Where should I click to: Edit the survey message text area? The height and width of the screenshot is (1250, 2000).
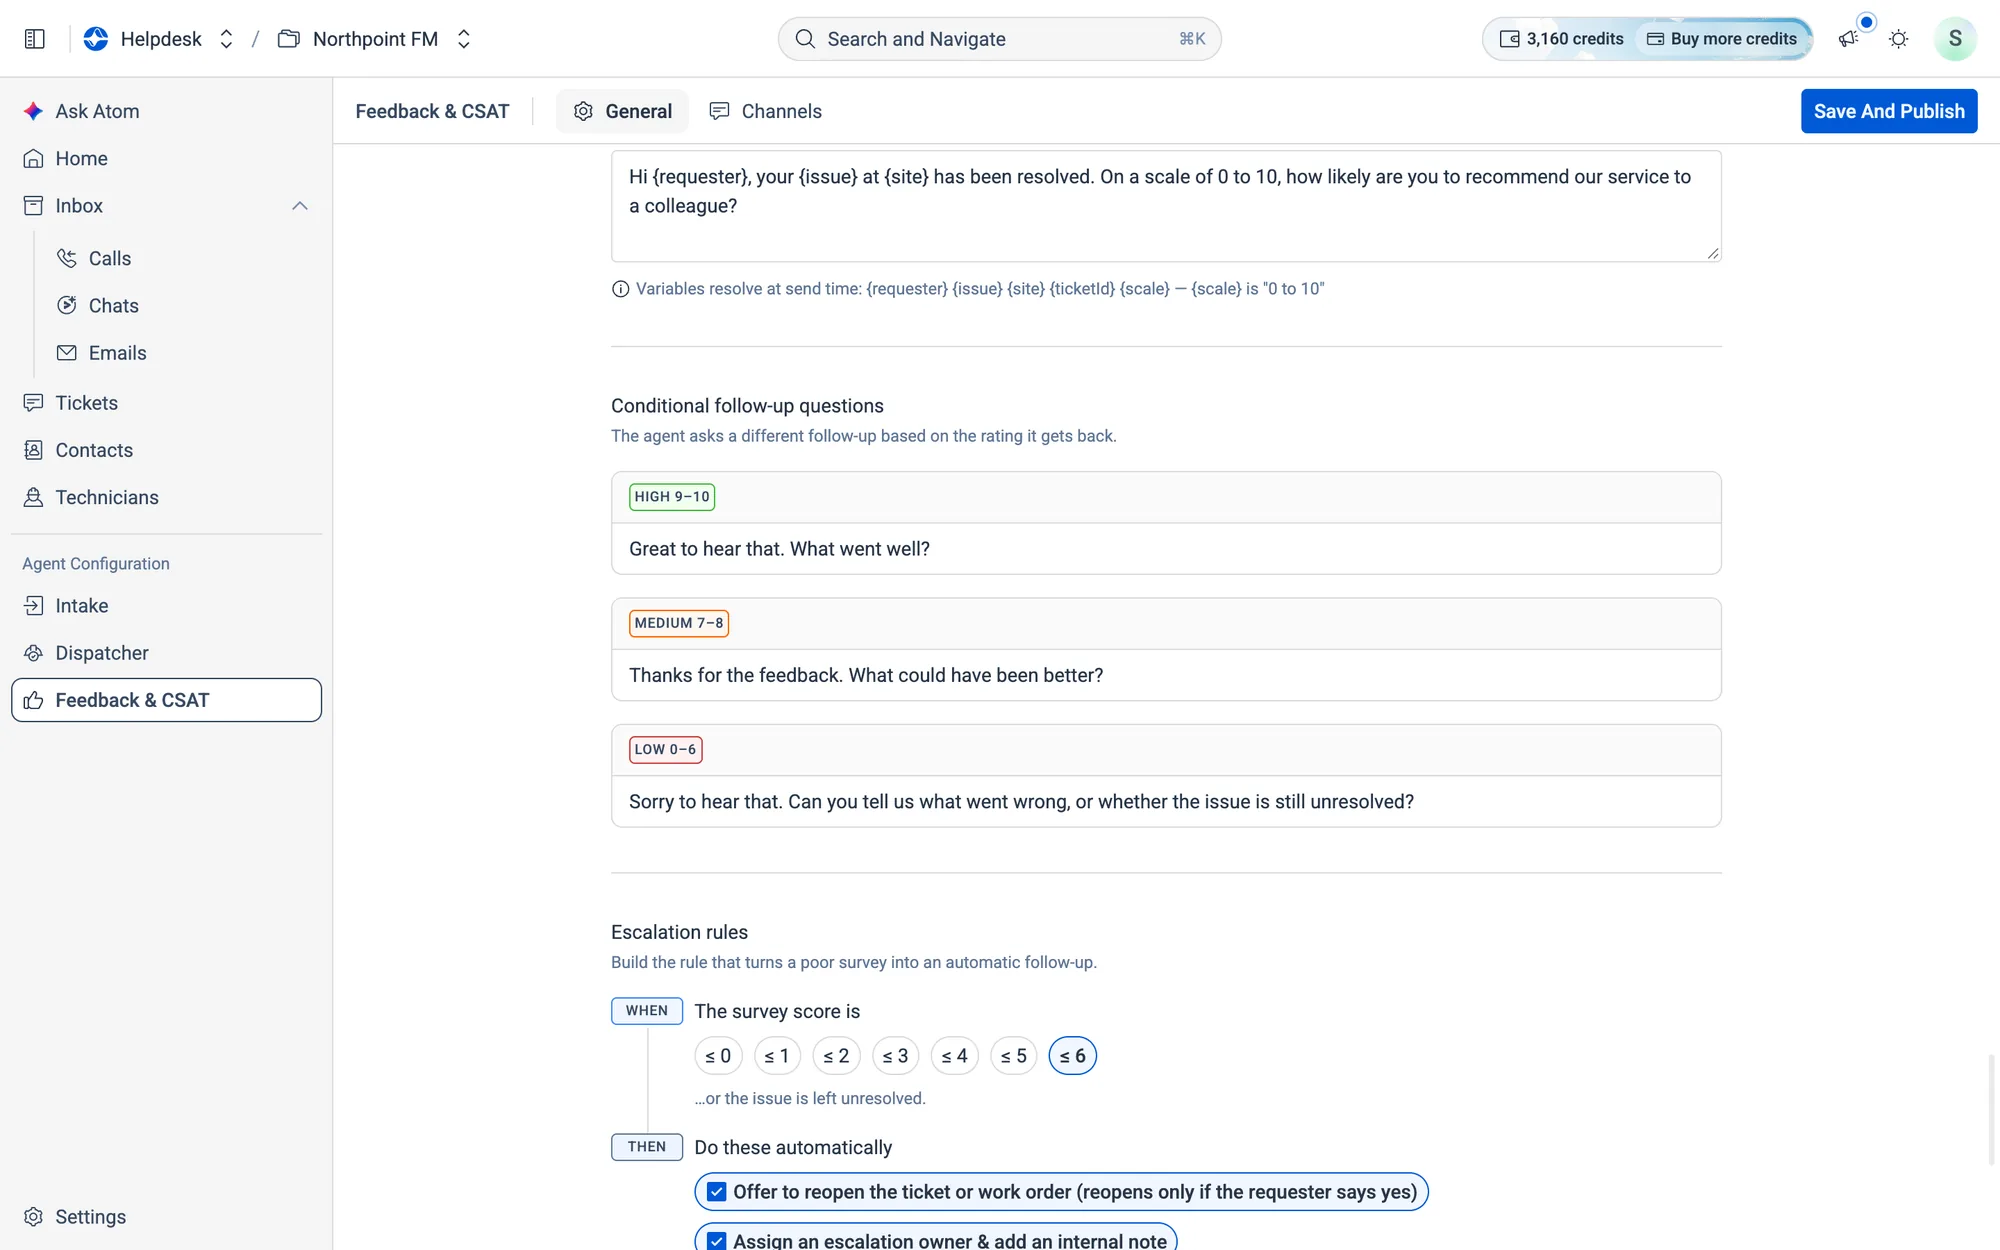click(x=1166, y=206)
